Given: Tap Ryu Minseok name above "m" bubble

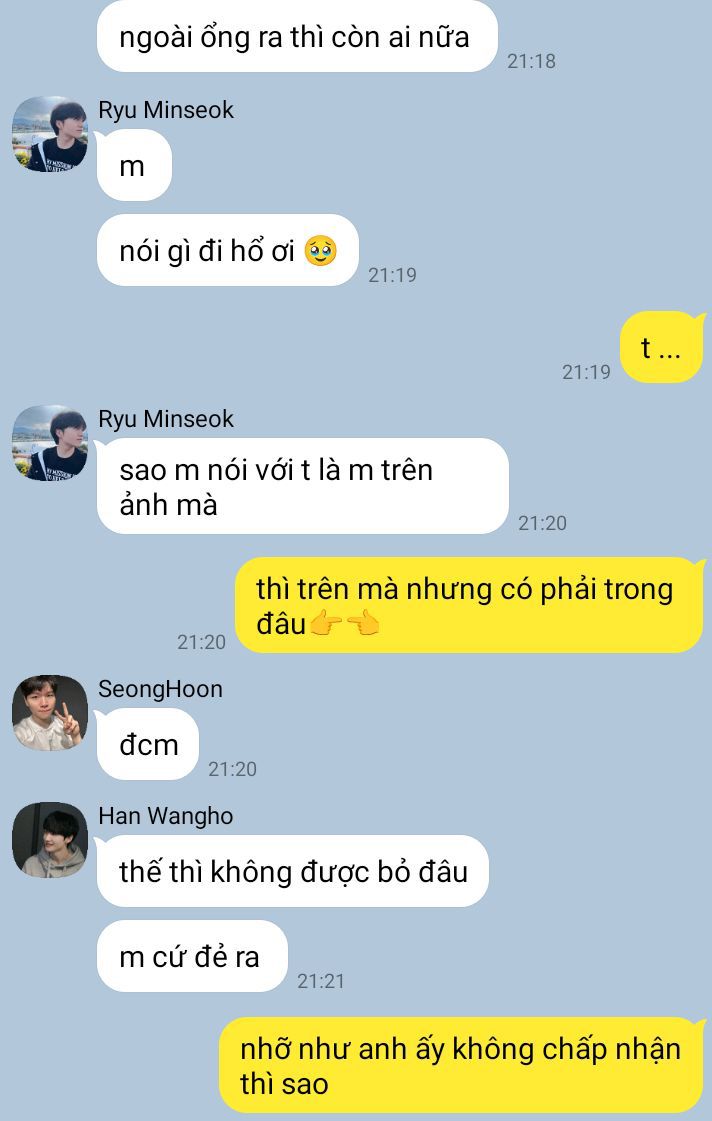Looking at the screenshot, I should 166,110.
